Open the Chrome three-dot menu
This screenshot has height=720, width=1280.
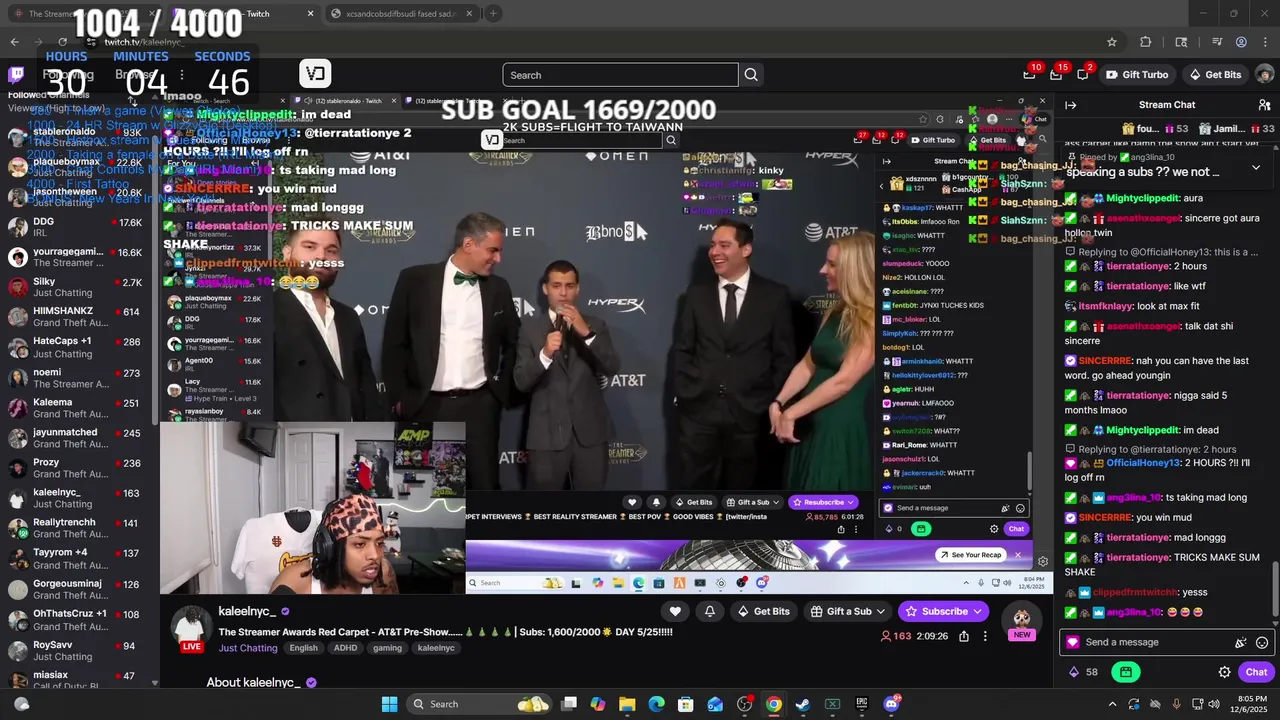[x=1264, y=42]
